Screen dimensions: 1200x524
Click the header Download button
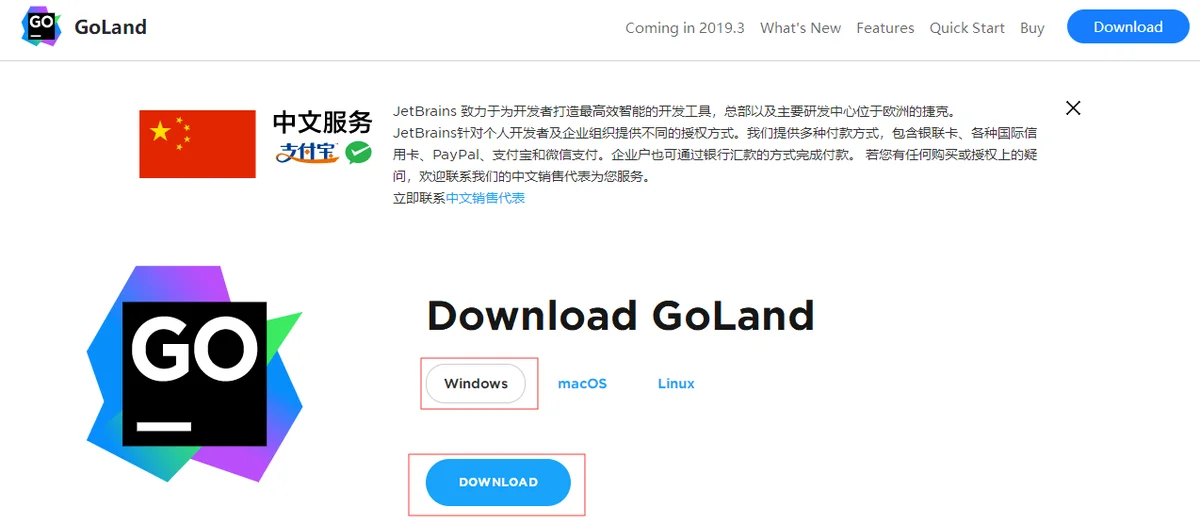click(x=1128, y=27)
